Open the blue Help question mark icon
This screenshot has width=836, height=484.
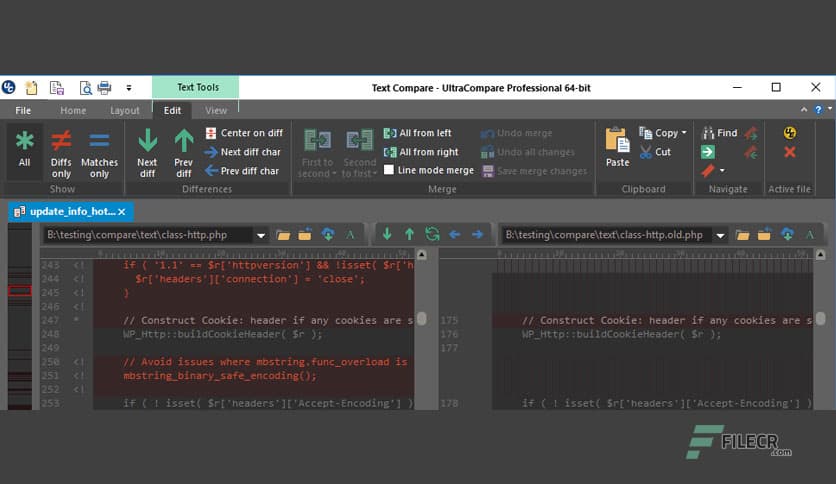tap(818, 110)
